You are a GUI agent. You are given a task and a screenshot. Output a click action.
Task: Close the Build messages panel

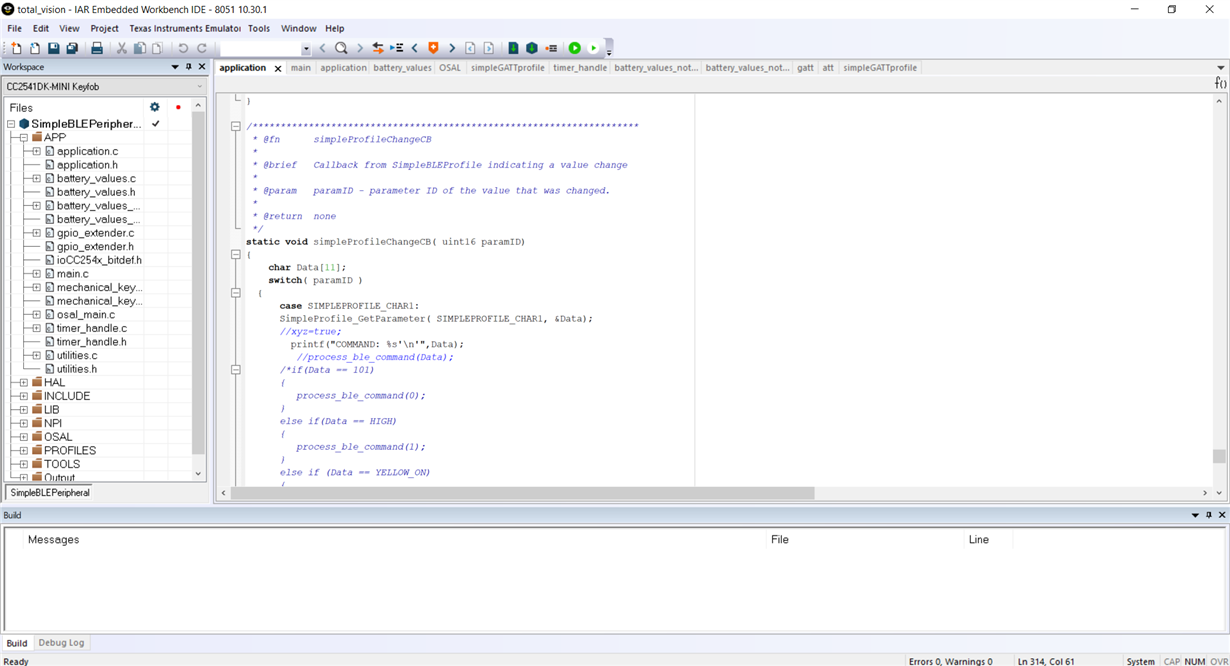pos(1222,515)
